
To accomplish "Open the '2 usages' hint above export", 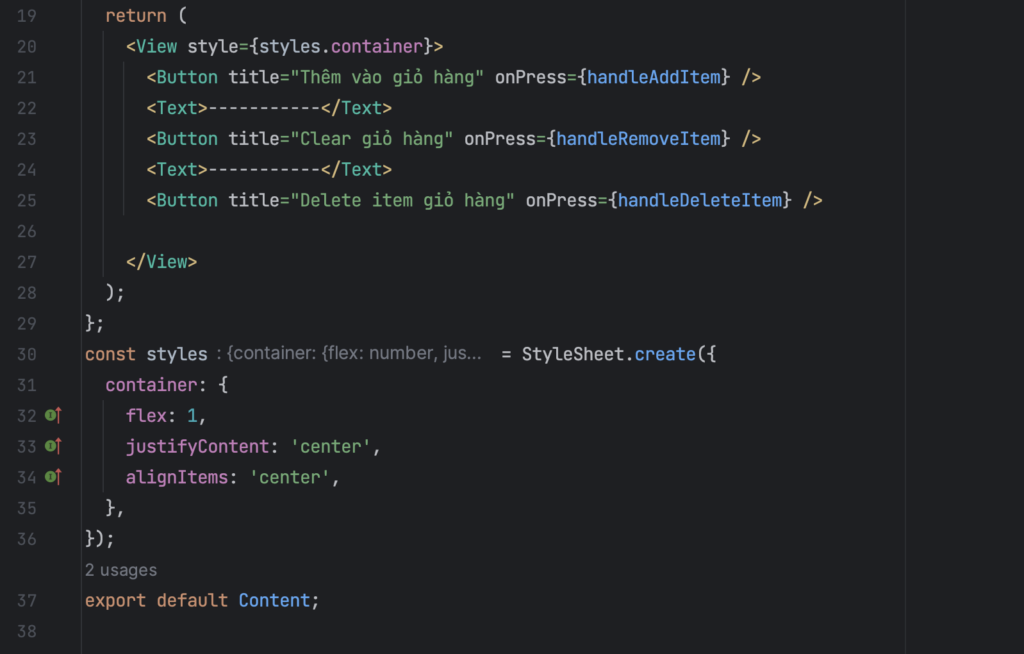I will click(121, 570).
